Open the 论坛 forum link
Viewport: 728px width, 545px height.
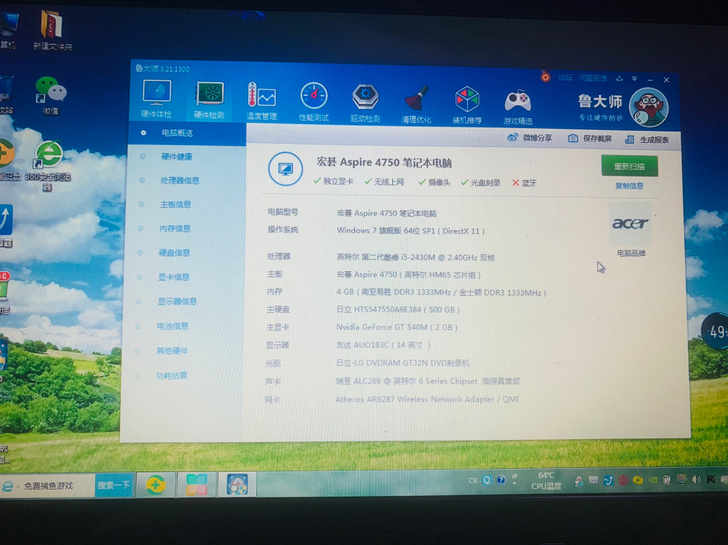pos(566,78)
